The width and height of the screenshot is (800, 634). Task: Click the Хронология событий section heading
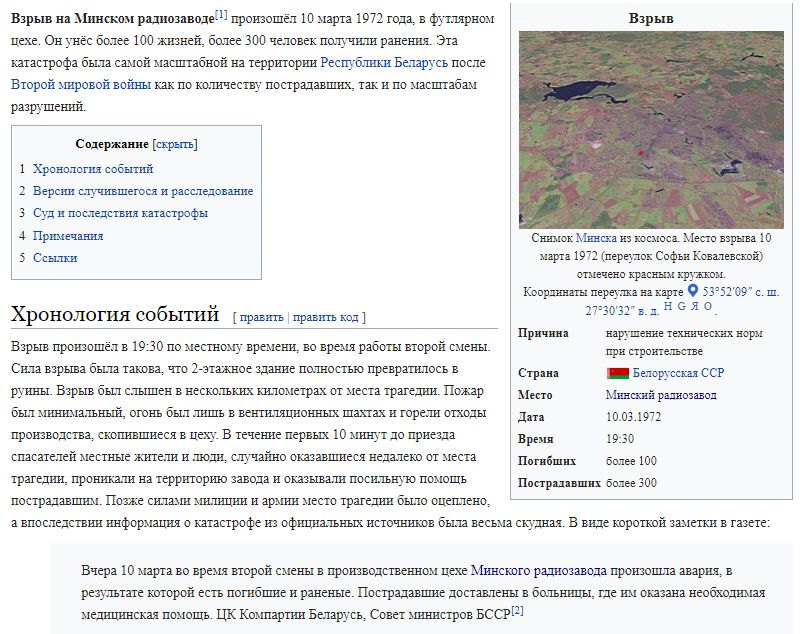[x=115, y=314]
